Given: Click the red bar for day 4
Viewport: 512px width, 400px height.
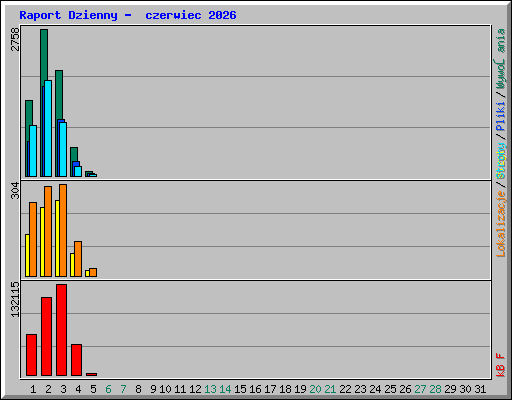Looking at the screenshot, I should pos(76,360).
